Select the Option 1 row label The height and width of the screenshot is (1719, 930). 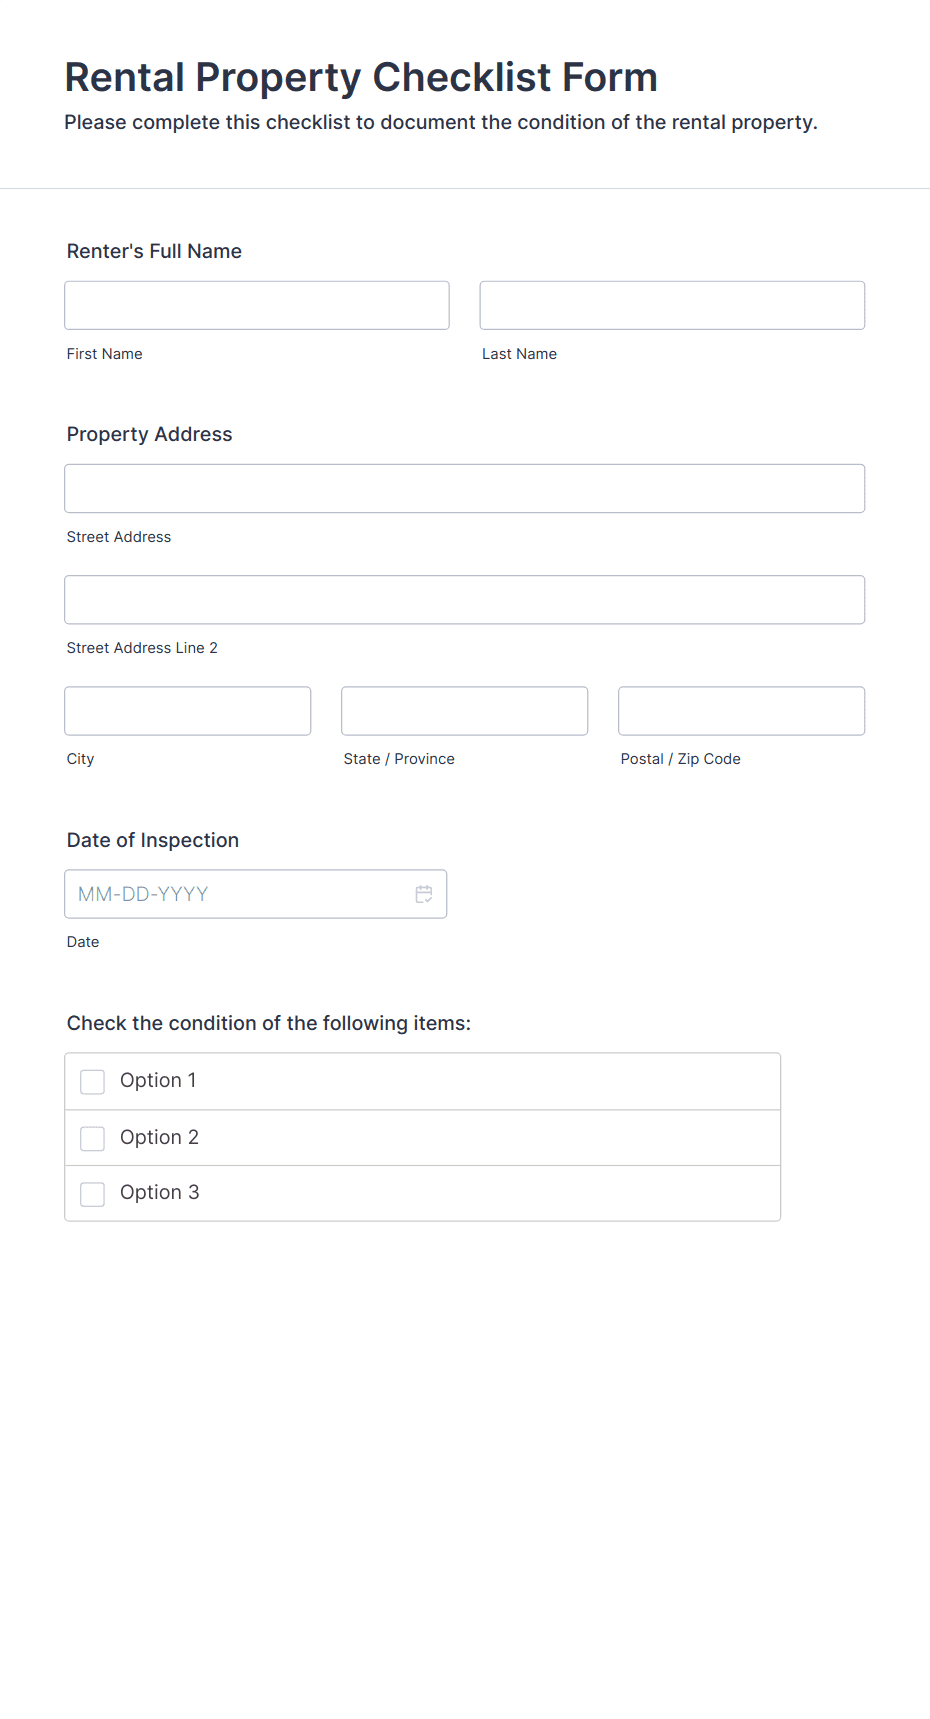(x=158, y=1080)
